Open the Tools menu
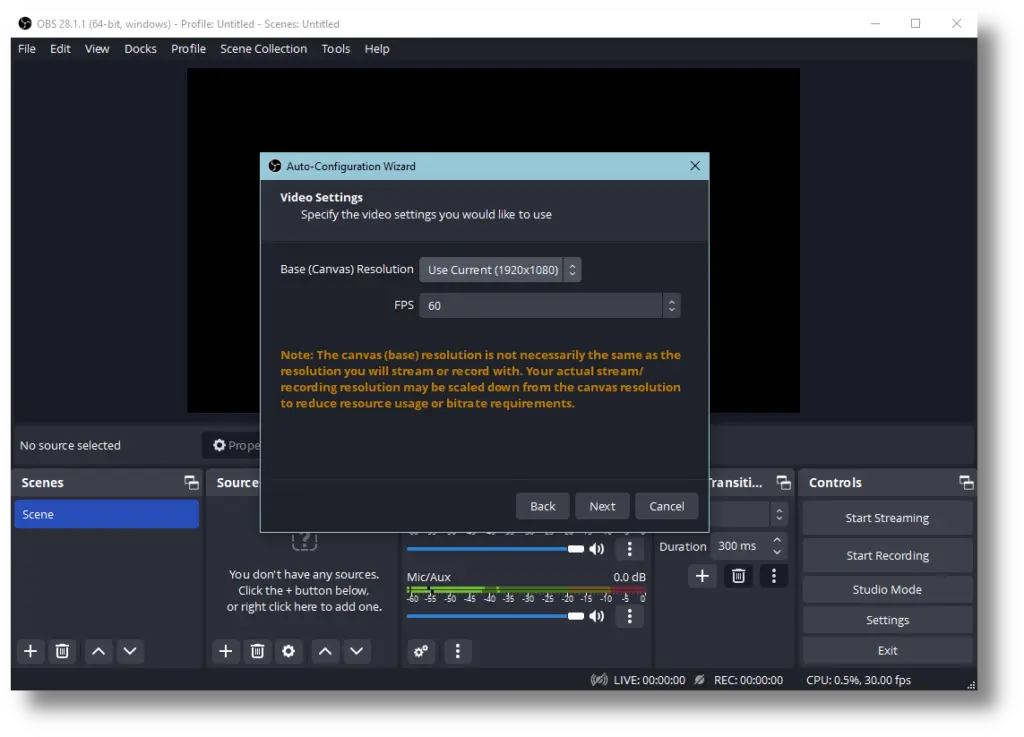1024x737 pixels. pyautogui.click(x=336, y=49)
